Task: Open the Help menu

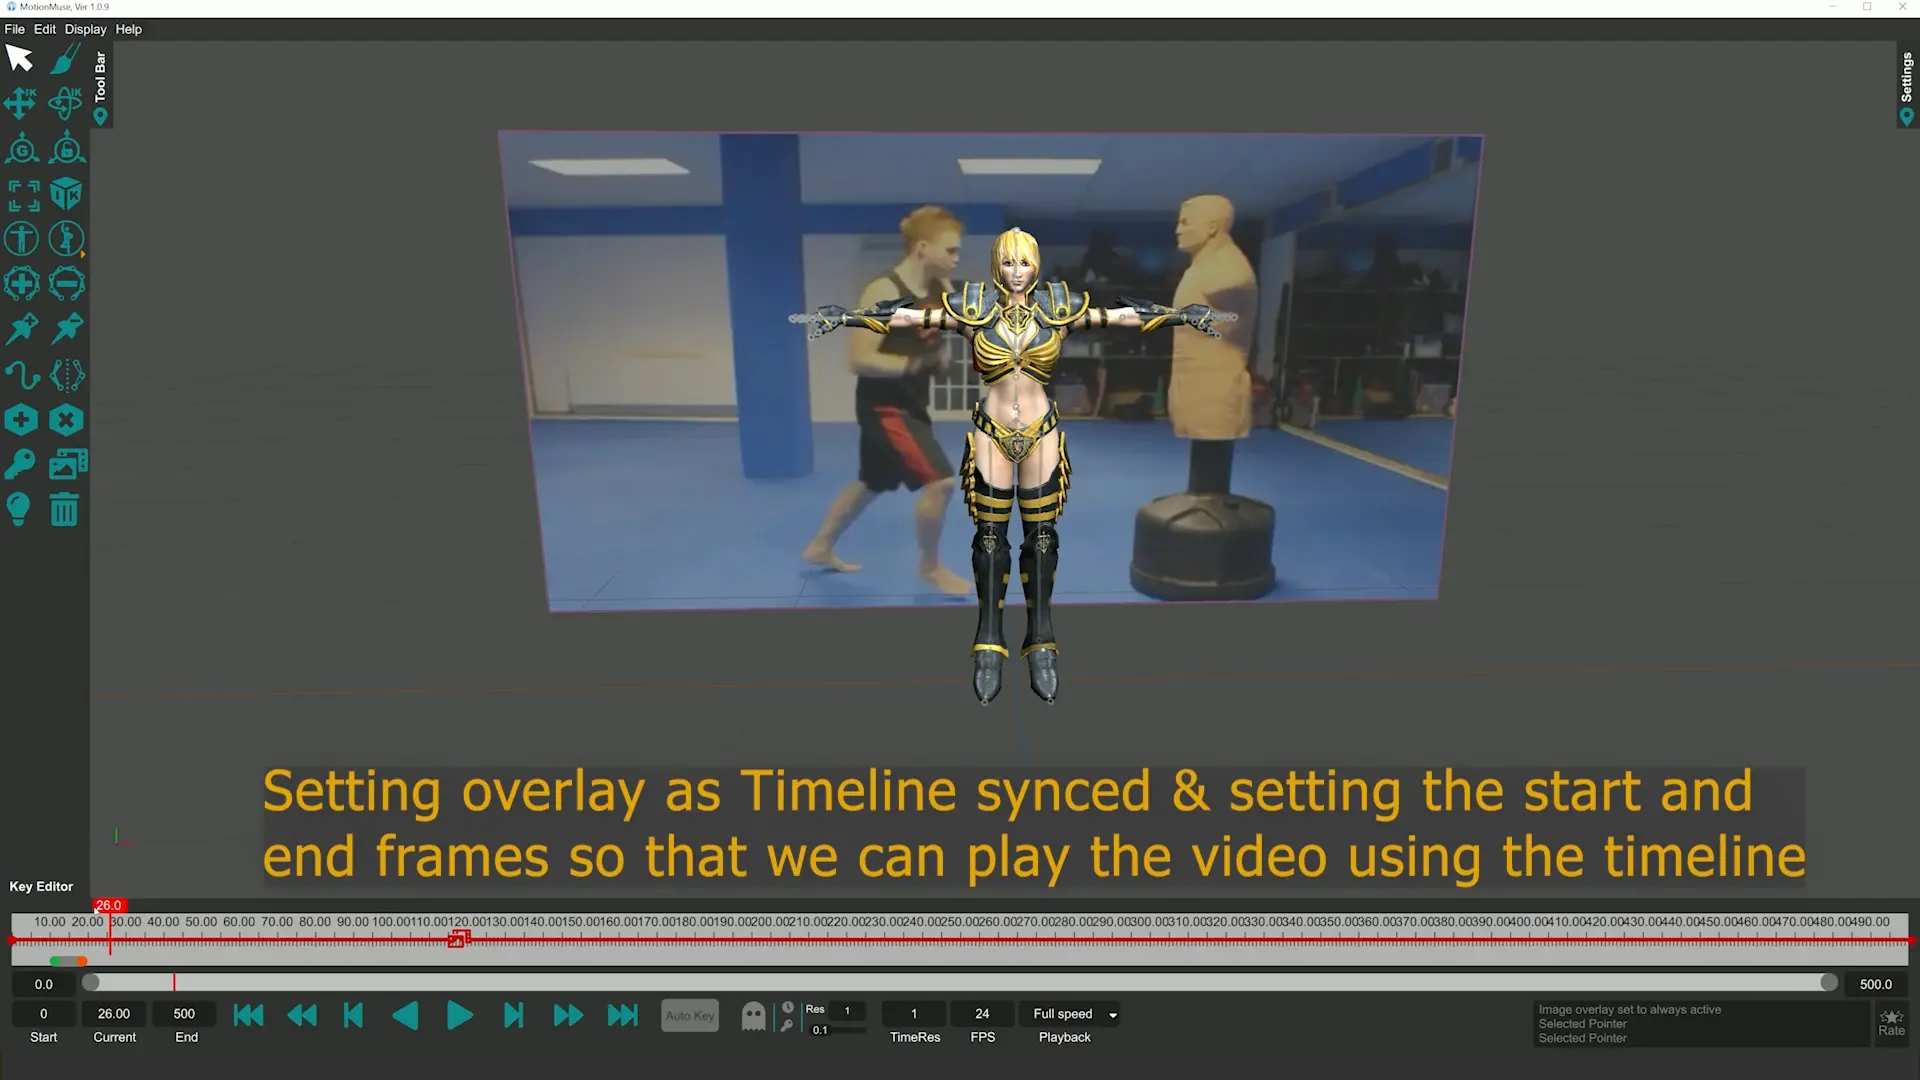Action: pos(129,29)
